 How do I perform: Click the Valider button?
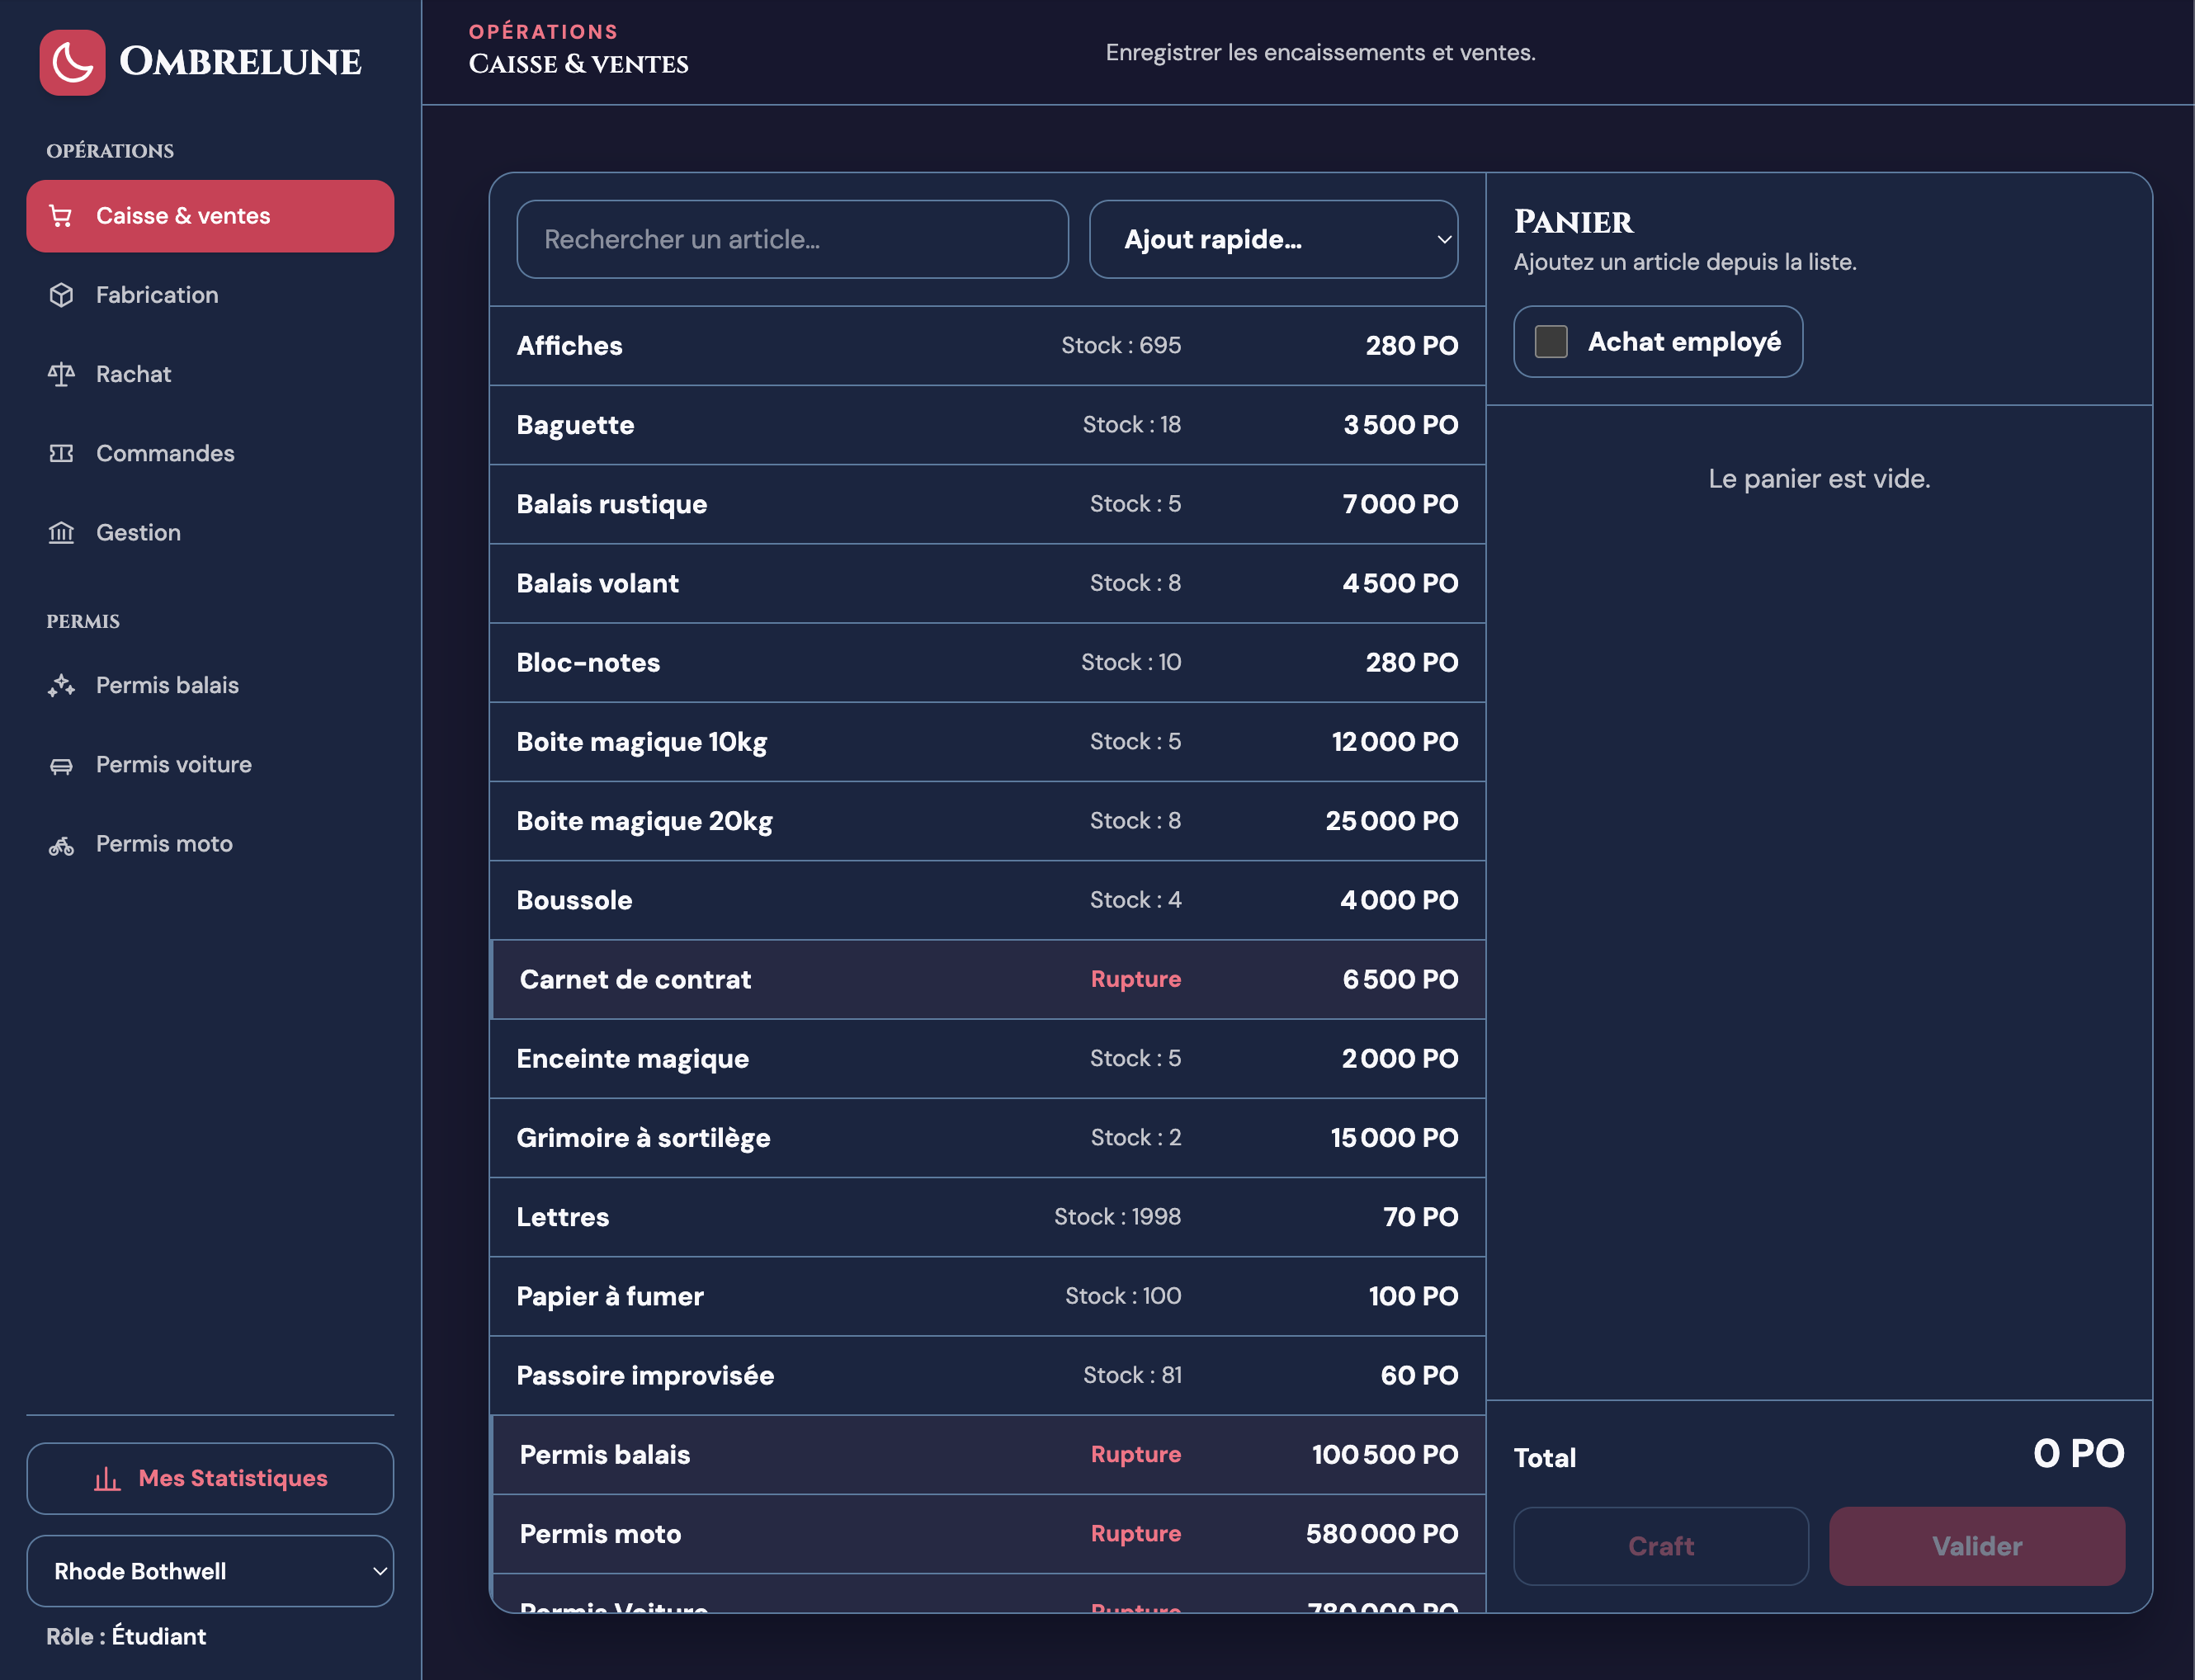[x=1977, y=1546]
